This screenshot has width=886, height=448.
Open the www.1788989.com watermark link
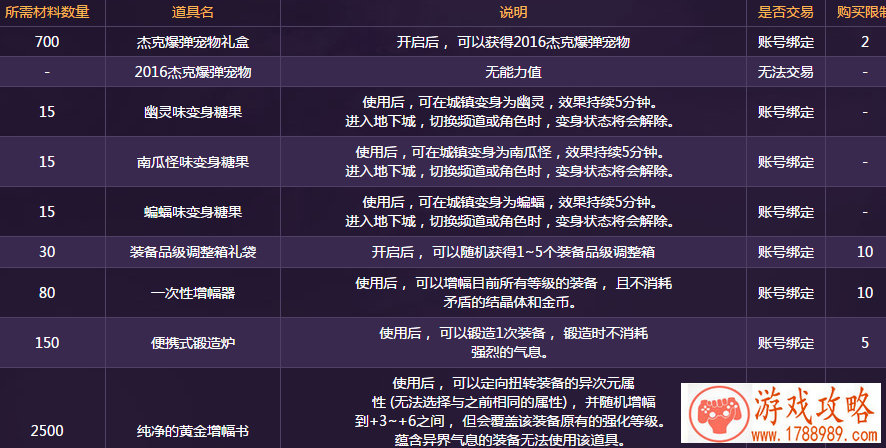coord(812,435)
